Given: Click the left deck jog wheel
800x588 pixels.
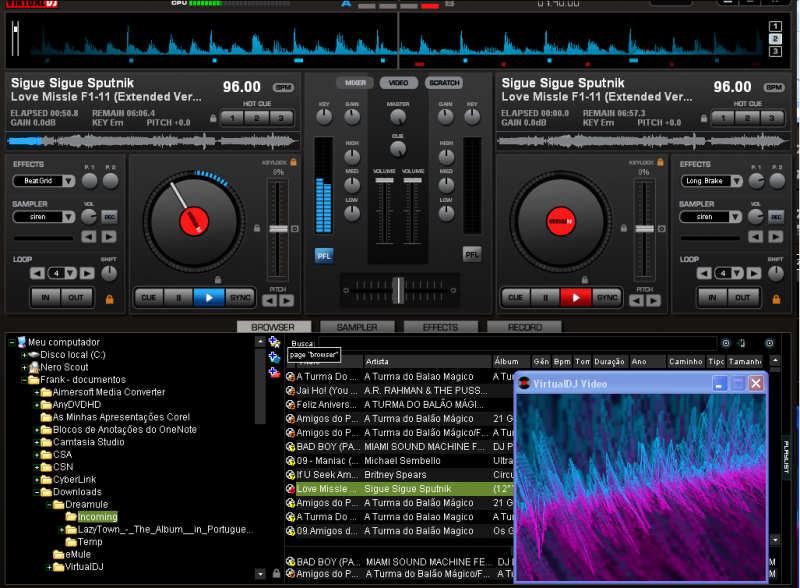Looking at the screenshot, I should click(x=194, y=222).
